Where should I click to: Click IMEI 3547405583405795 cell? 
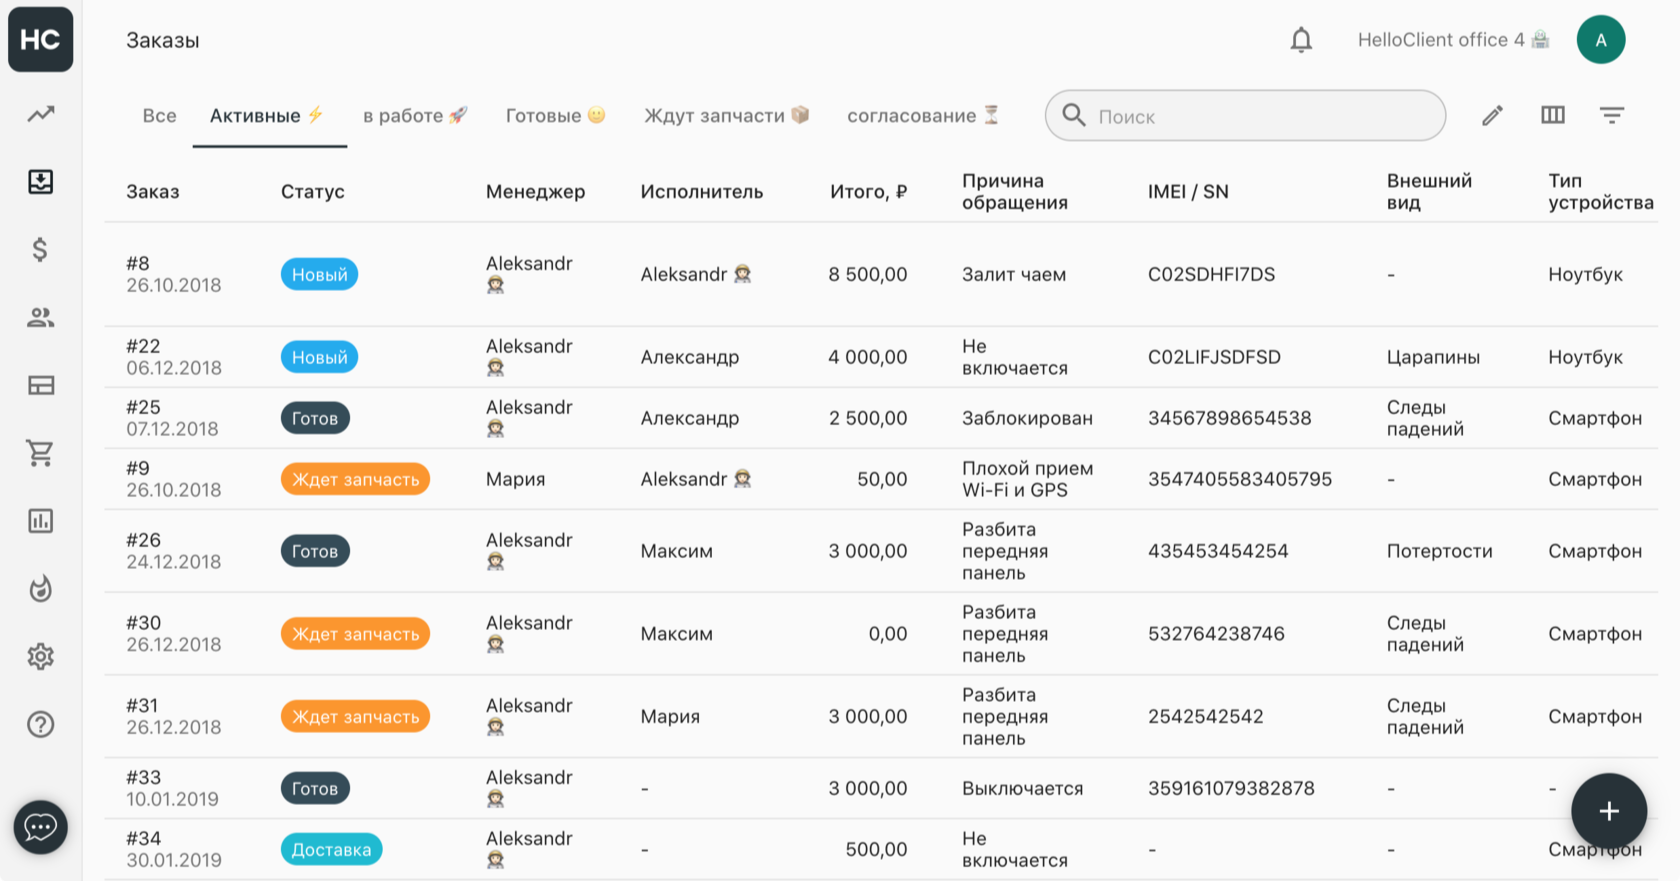(1240, 479)
